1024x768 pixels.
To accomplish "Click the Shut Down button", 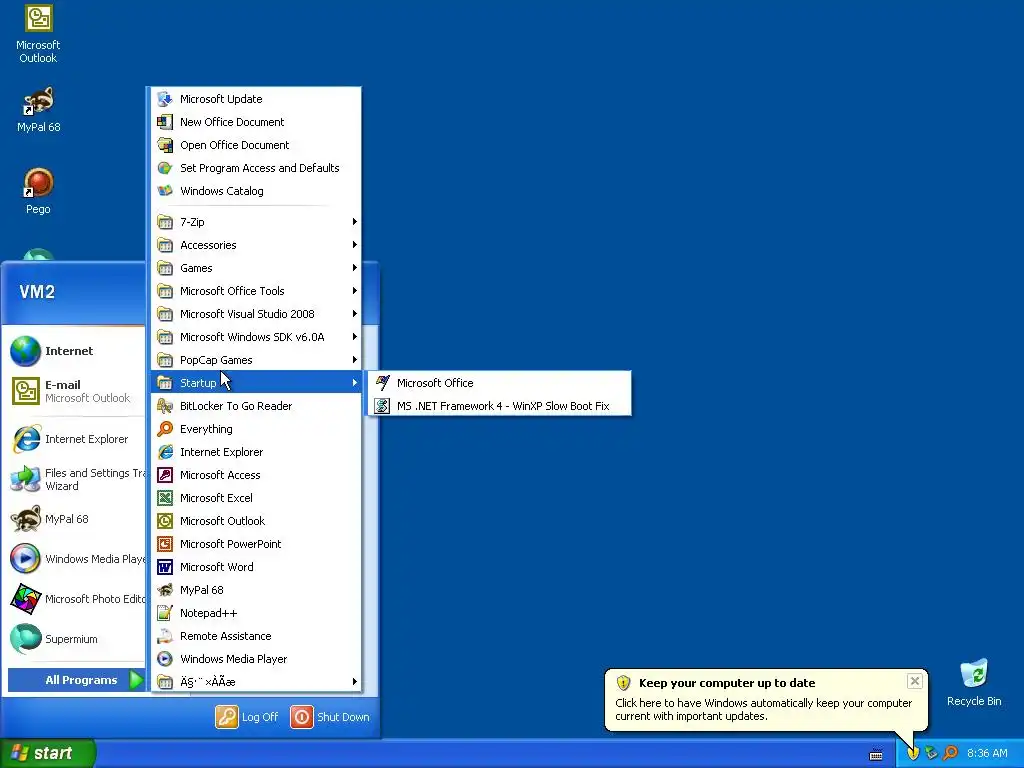I will pos(330,717).
